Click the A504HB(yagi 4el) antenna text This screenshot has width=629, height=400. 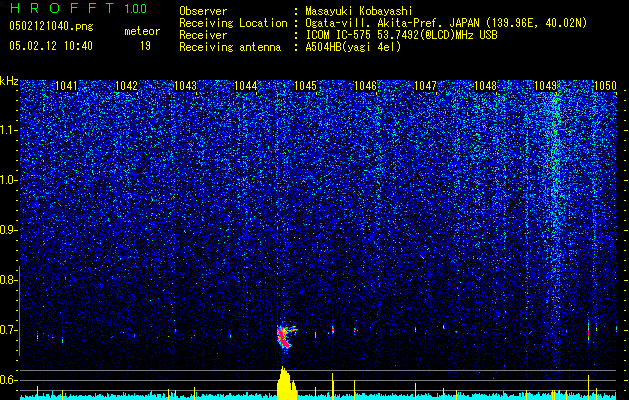[x=353, y=47]
